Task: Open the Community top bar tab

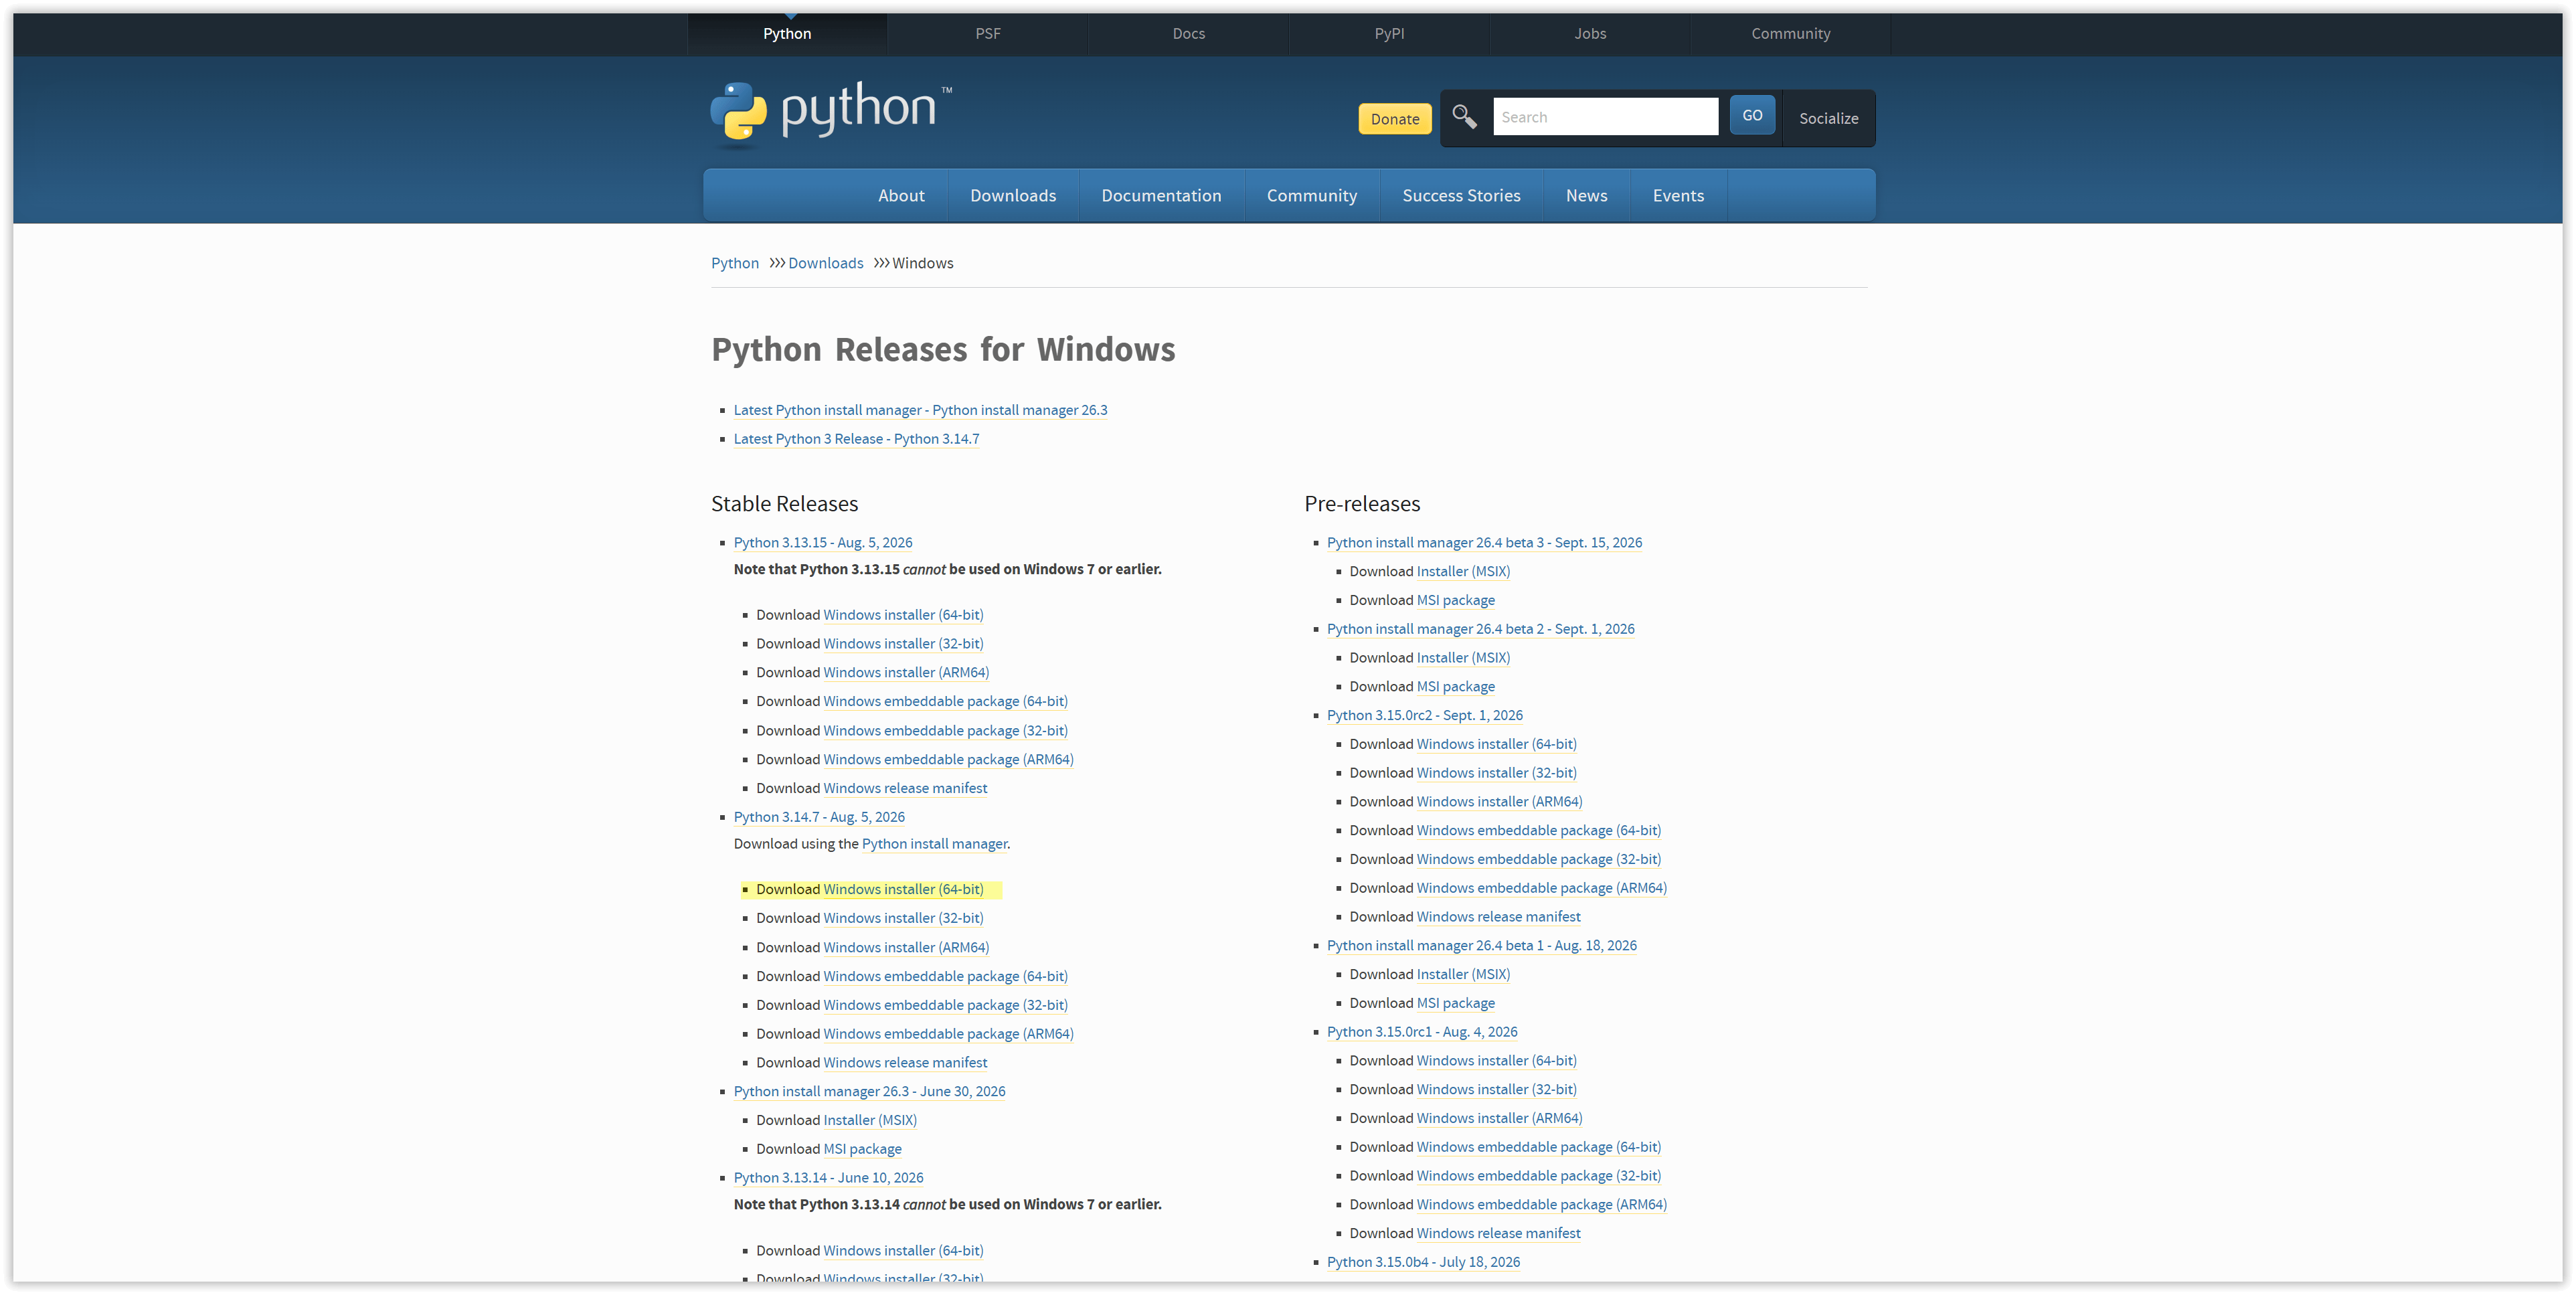Action: 1790,34
